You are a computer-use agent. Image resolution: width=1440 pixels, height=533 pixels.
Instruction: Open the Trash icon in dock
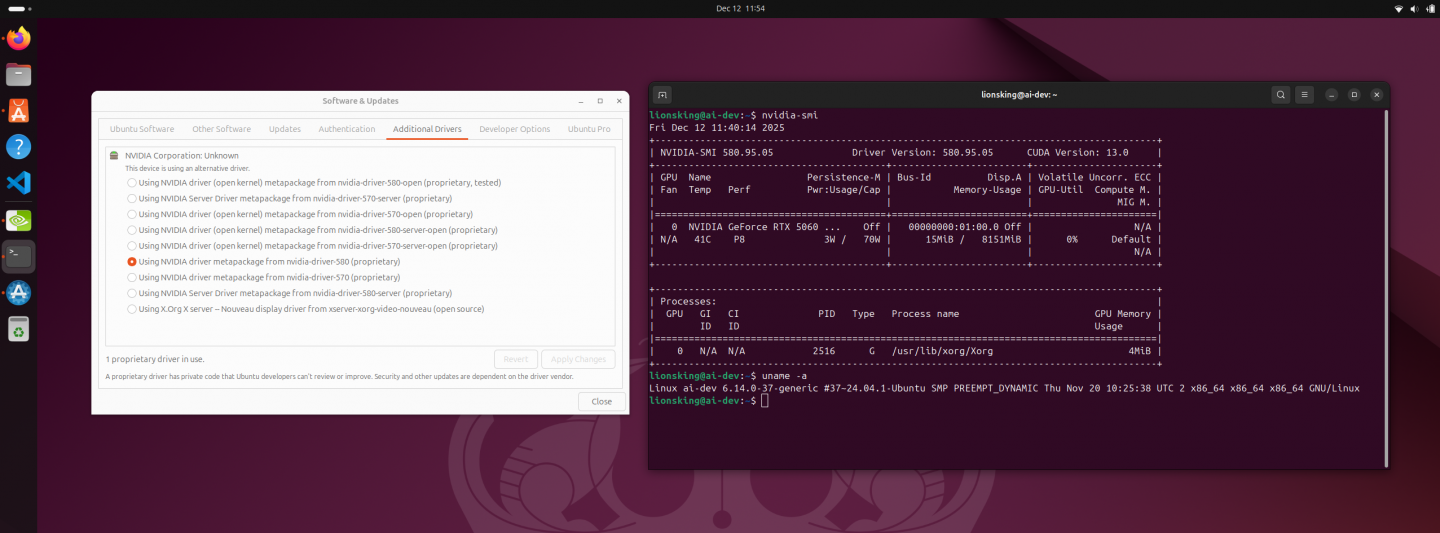pyautogui.click(x=19, y=328)
